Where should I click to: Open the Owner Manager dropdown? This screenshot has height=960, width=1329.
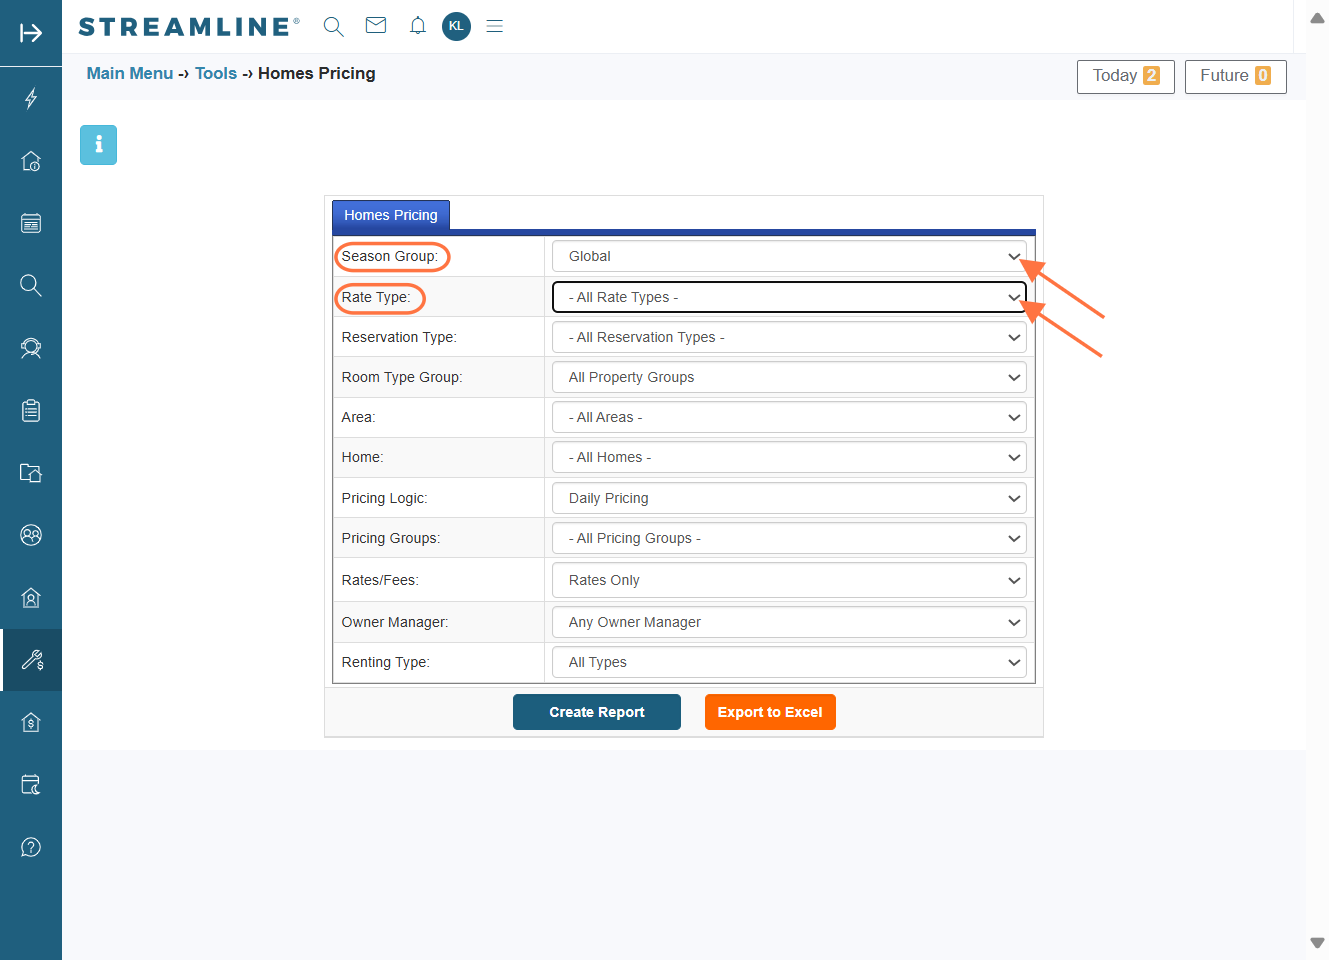tap(789, 622)
